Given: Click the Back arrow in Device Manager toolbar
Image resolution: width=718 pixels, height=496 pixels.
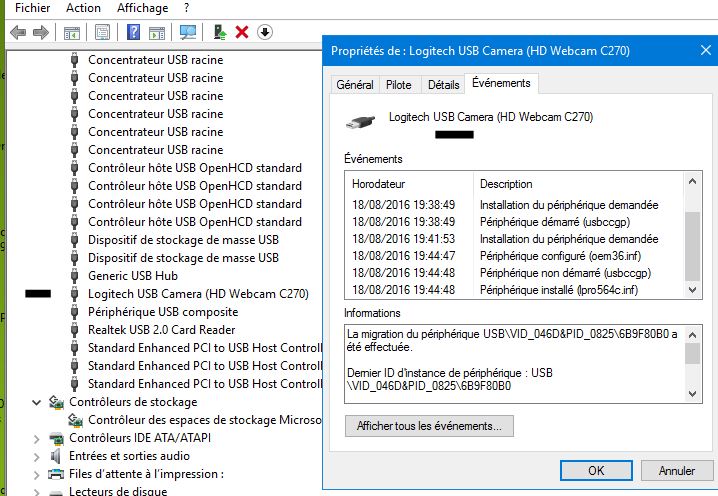Looking at the screenshot, I should pos(18,33).
